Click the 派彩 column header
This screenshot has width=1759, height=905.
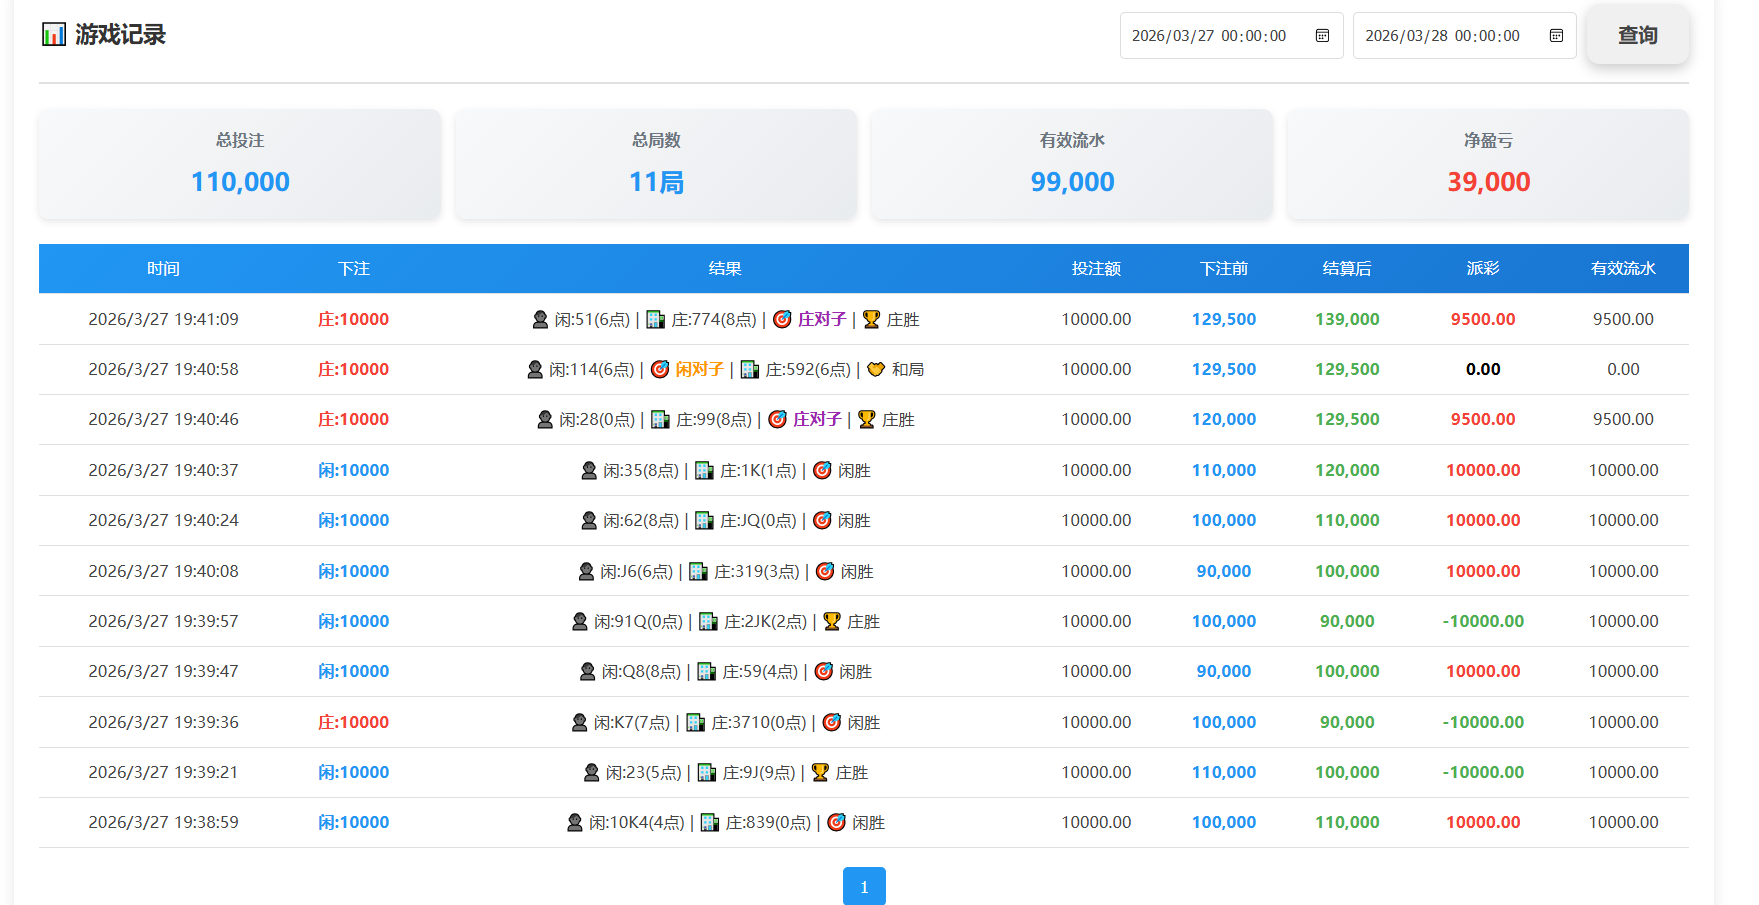tap(1482, 268)
